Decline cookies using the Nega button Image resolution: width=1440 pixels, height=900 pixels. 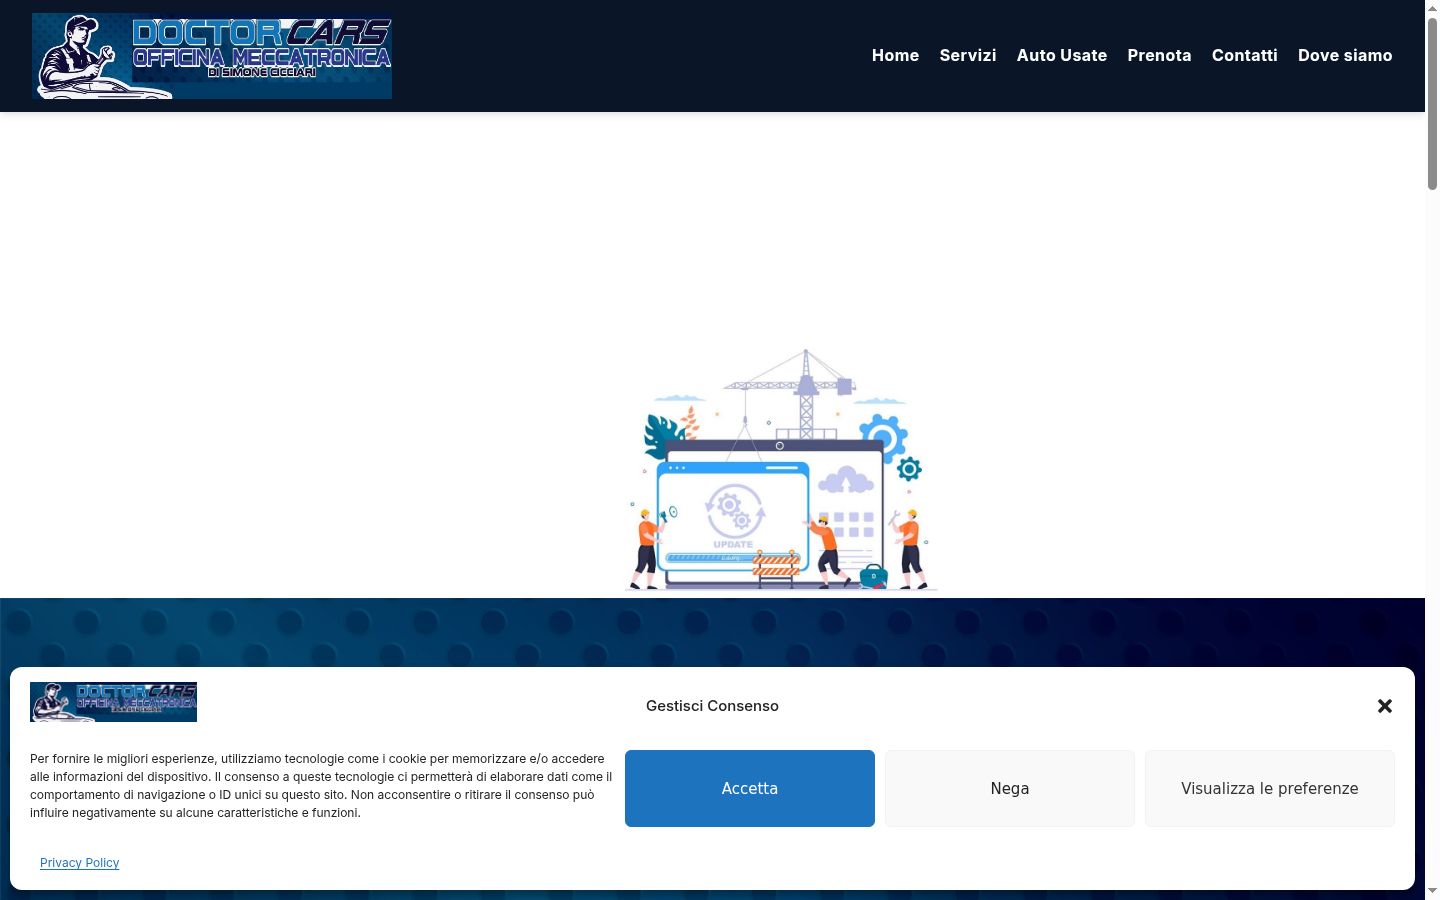[x=1010, y=788]
